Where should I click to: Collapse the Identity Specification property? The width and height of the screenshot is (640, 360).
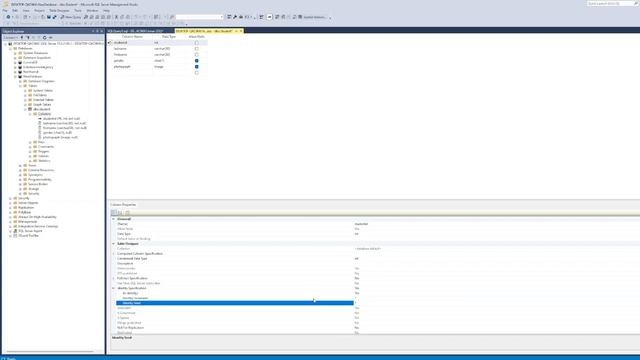pos(113,288)
